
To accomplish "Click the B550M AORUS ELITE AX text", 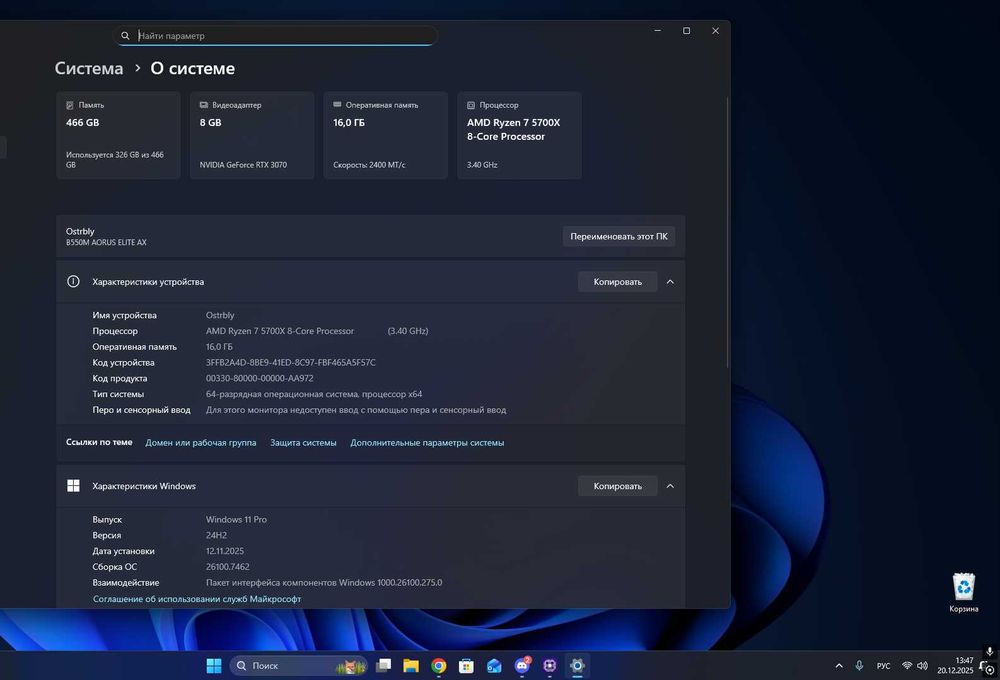I will 107,242.
